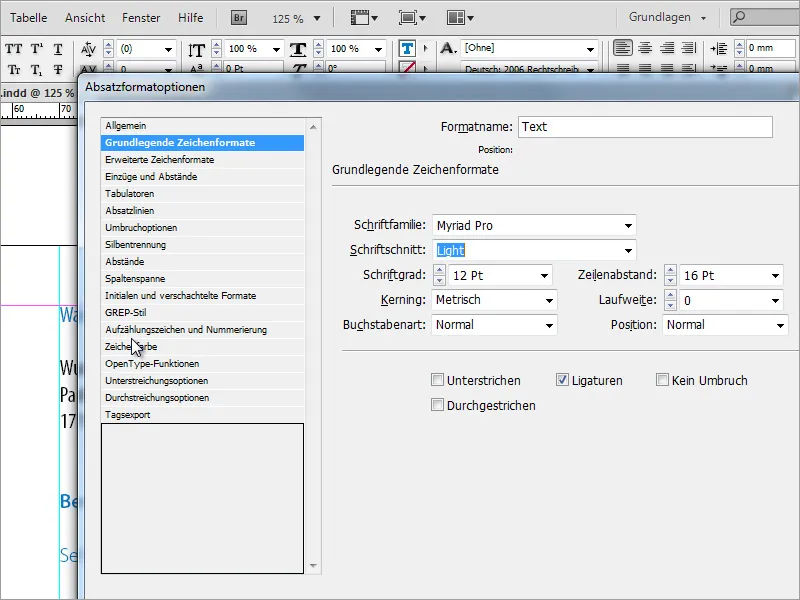Click the left indent icon
800x600 pixels.
coord(719,48)
